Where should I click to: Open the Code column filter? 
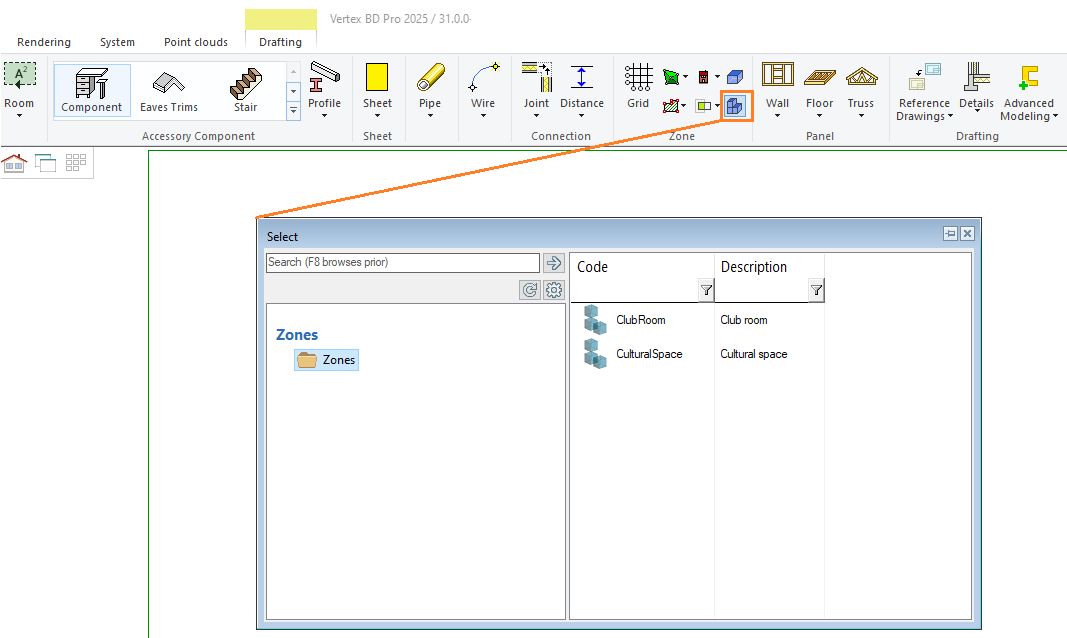(706, 290)
